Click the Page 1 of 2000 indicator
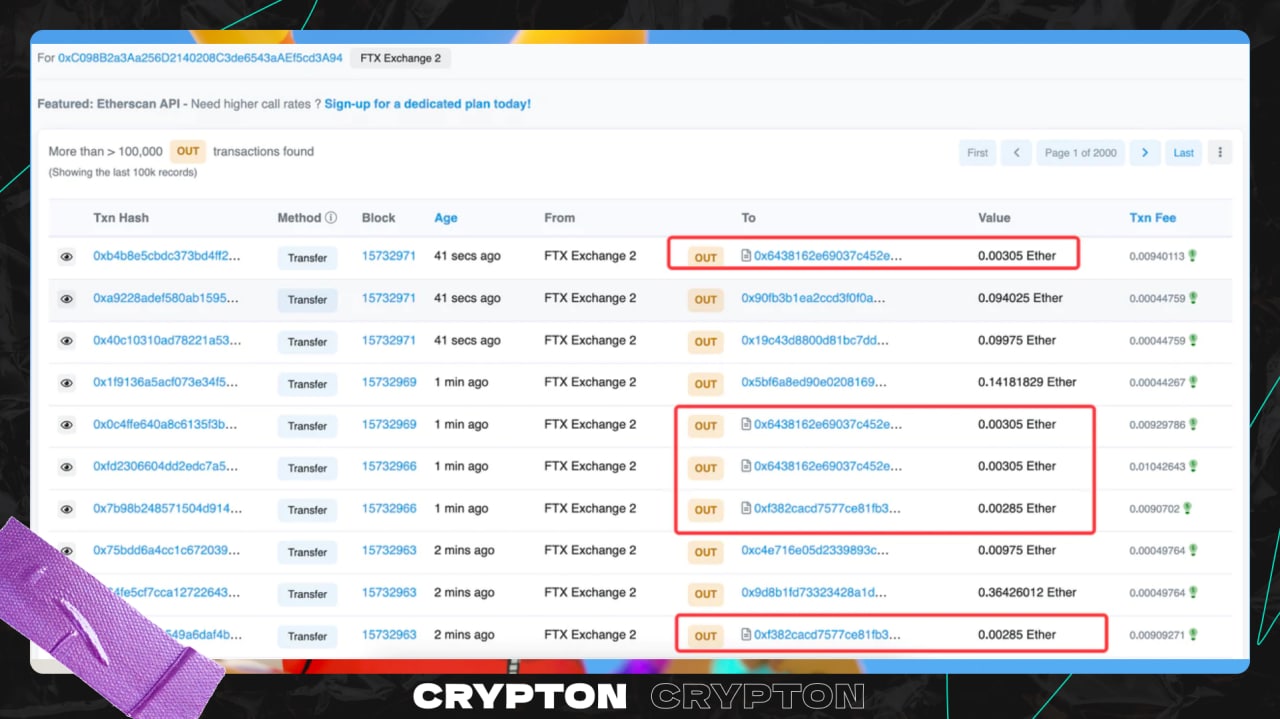Viewport: 1280px width, 719px height. point(1080,153)
